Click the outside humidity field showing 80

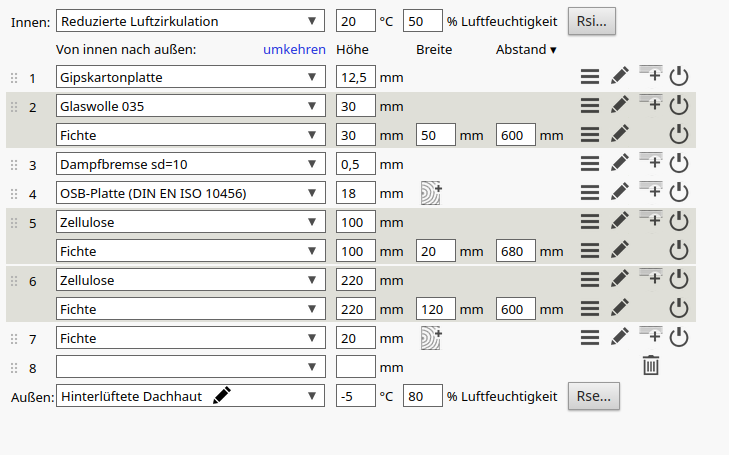[423, 396]
